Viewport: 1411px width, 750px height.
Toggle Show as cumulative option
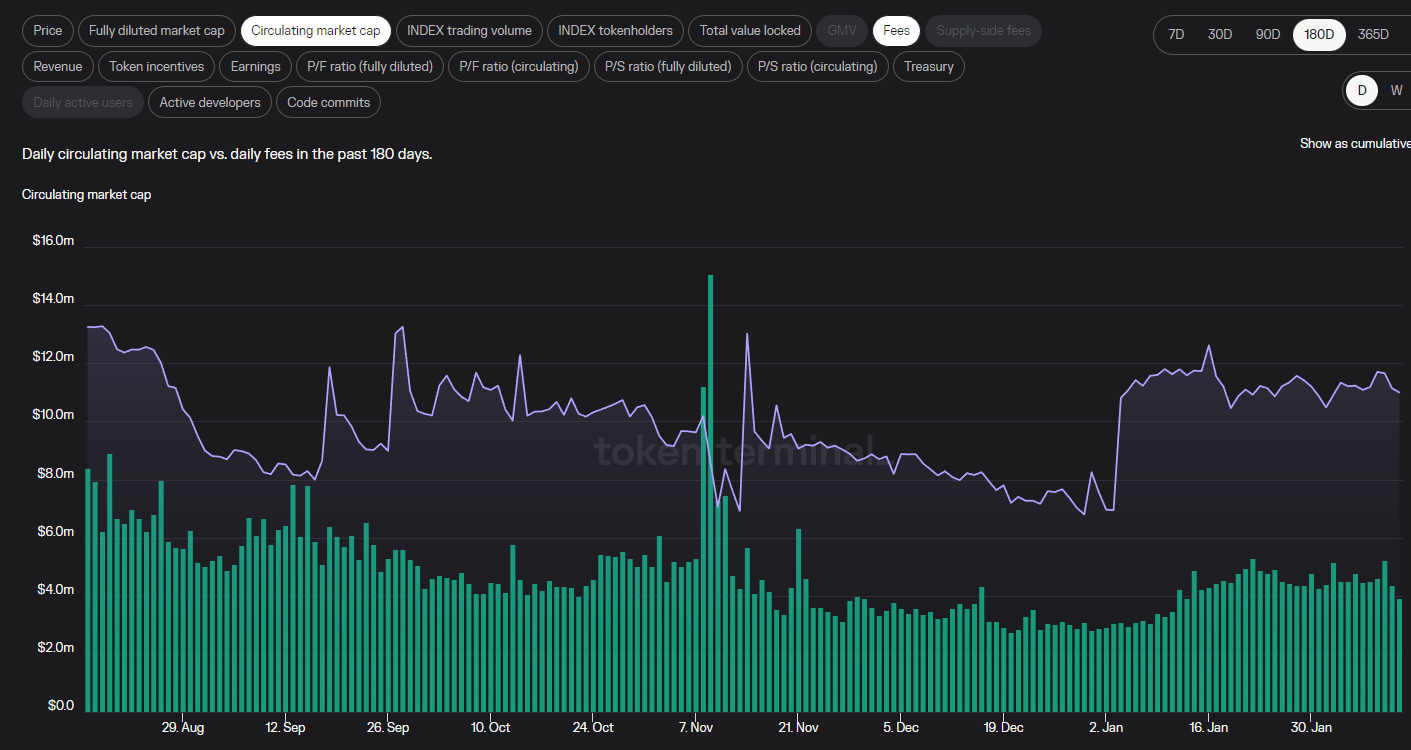point(1355,144)
